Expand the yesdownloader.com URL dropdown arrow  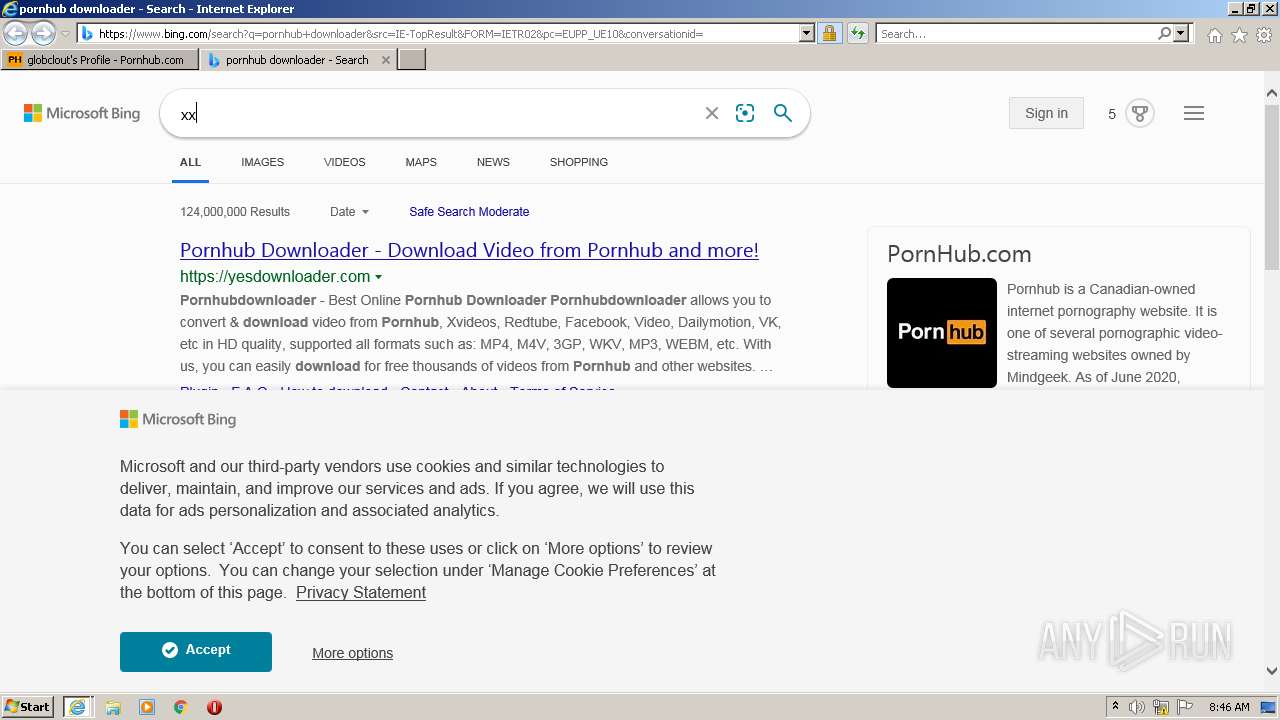(x=378, y=277)
